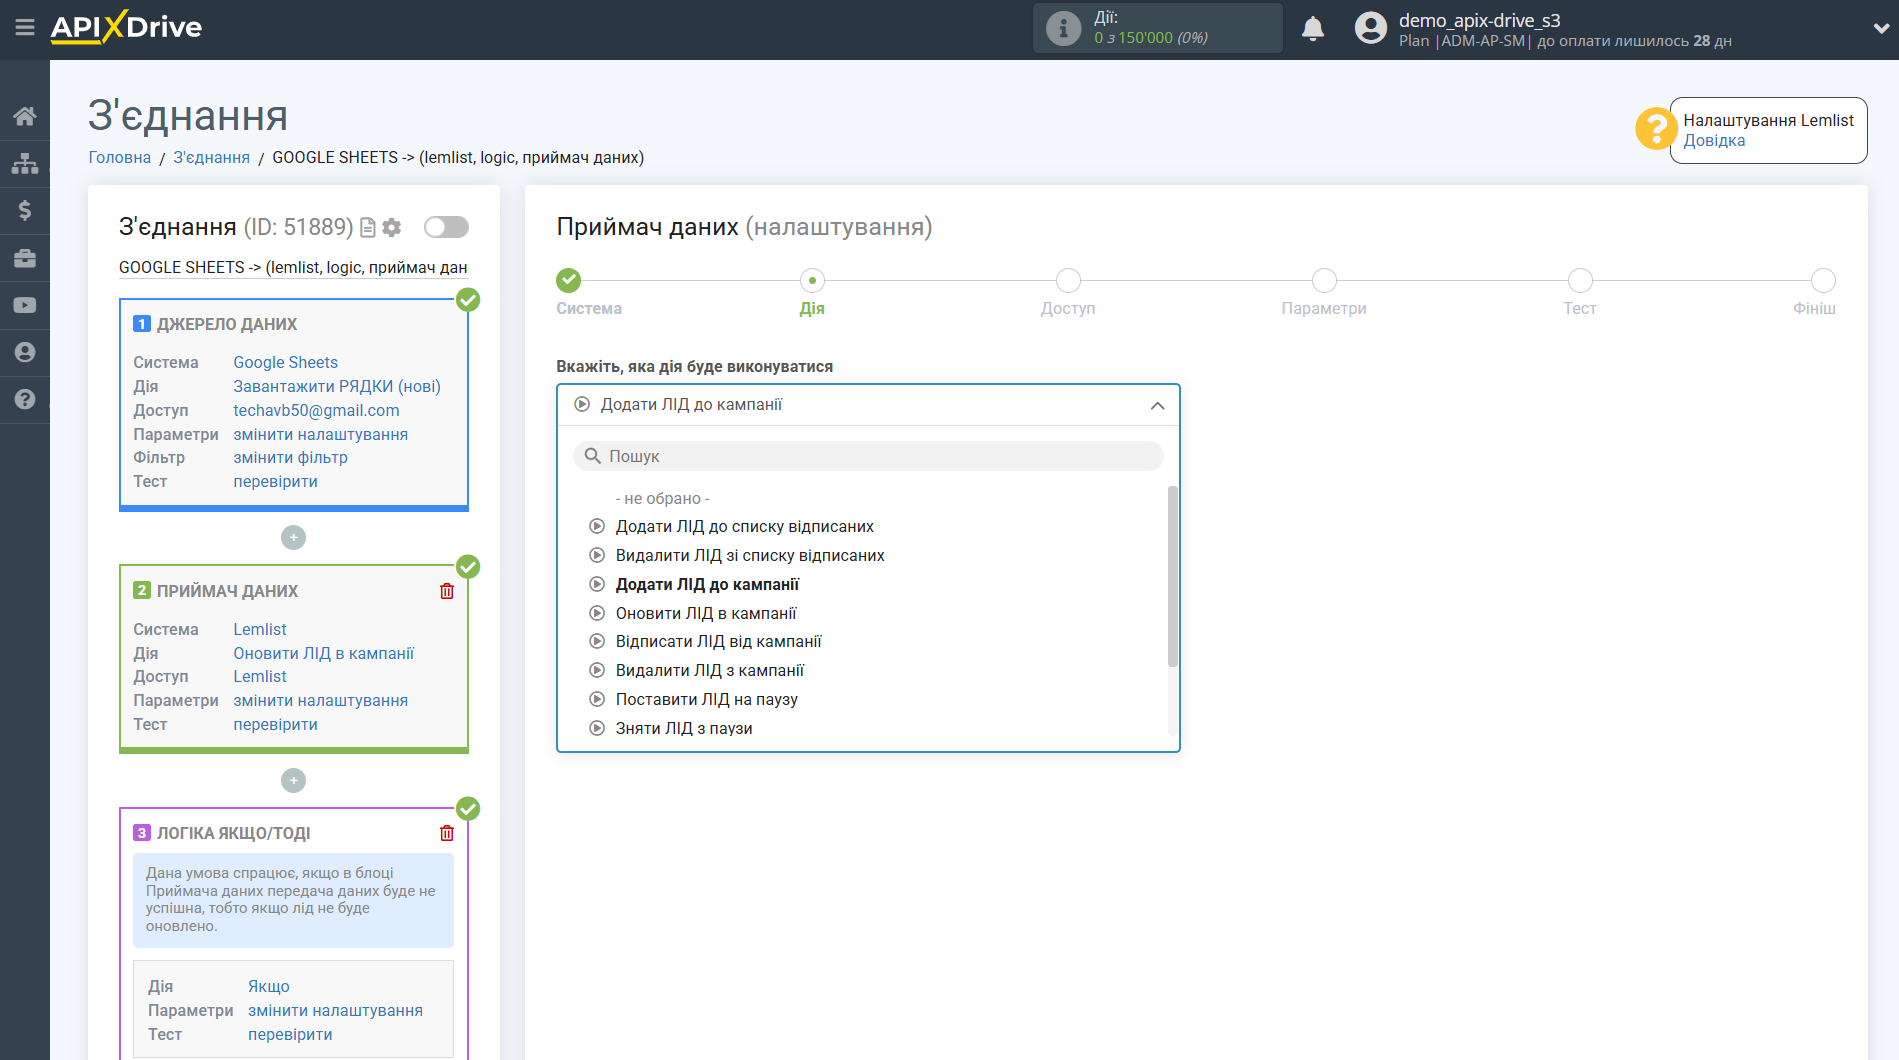Select 'Відписати ЛІД від кампанії'
This screenshot has width=1899, height=1060.
pos(718,641)
